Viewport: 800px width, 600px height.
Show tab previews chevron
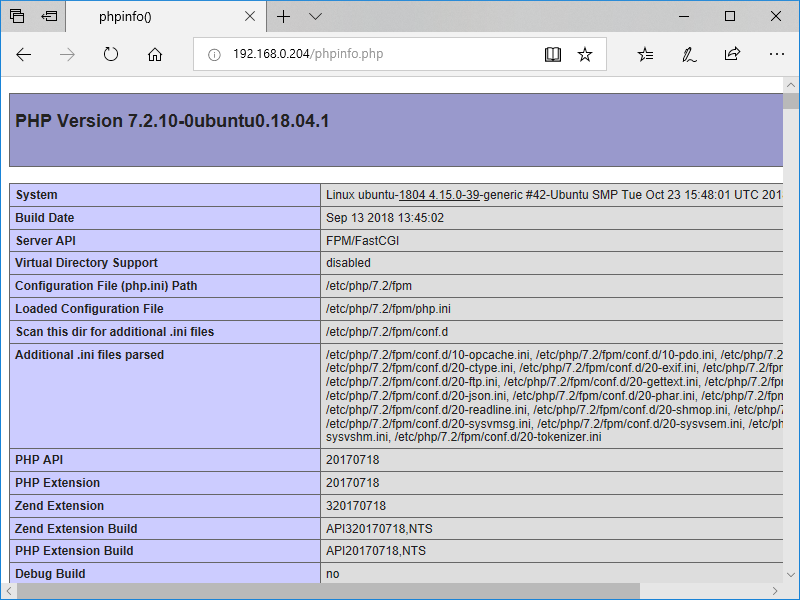click(x=315, y=16)
